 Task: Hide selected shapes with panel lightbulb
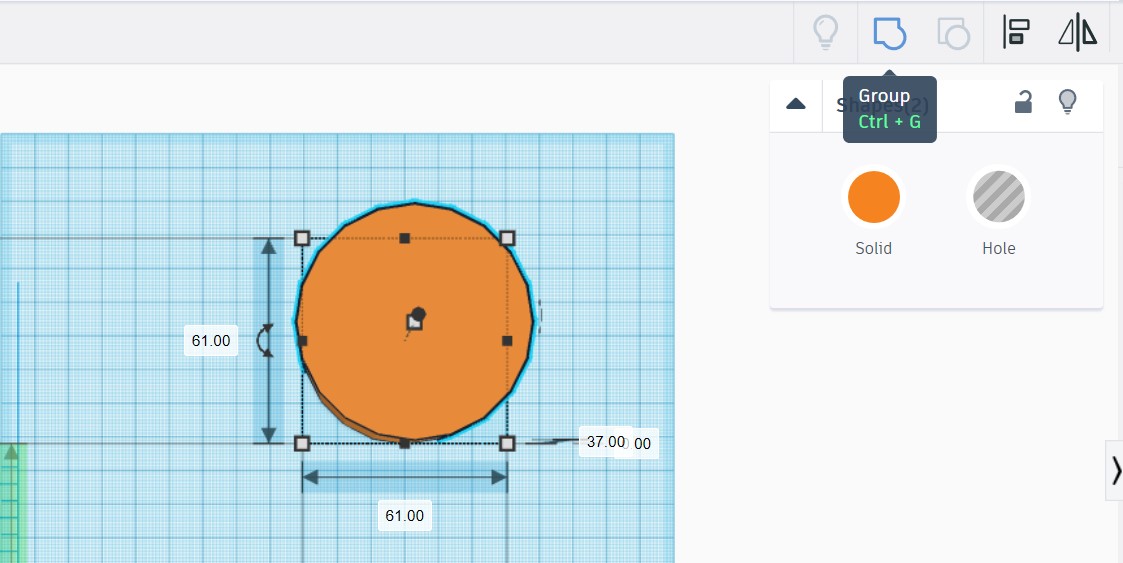pos(1067,102)
